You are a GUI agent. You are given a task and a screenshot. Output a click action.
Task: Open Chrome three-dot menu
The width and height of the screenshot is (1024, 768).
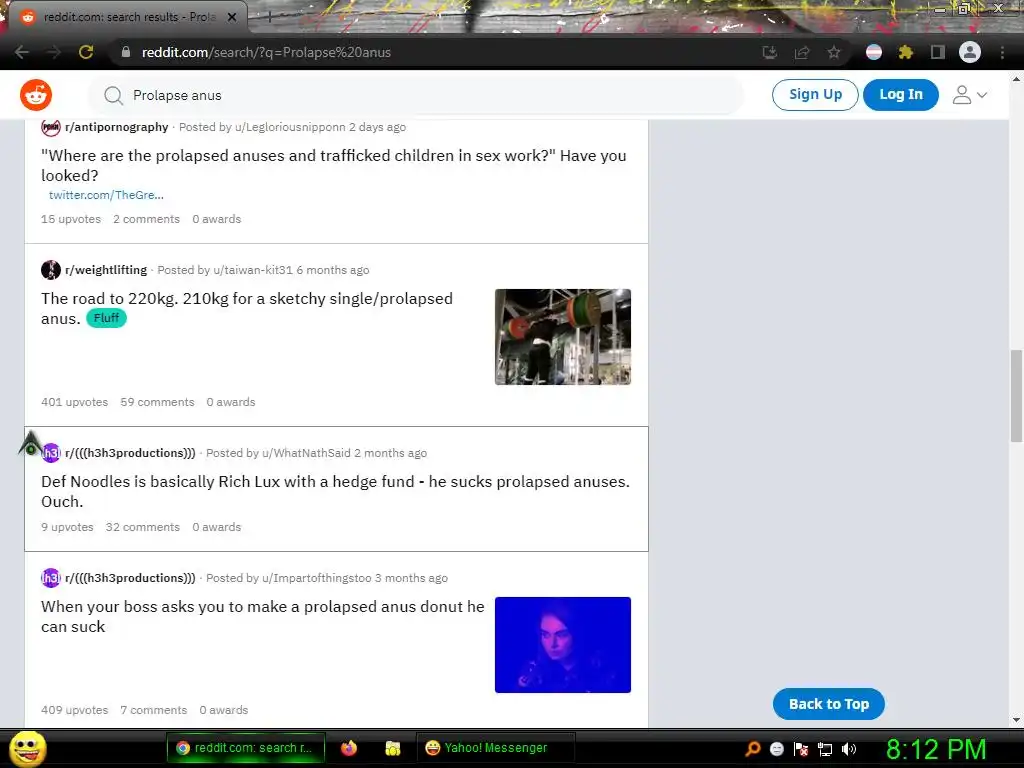click(x=1002, y=52)
